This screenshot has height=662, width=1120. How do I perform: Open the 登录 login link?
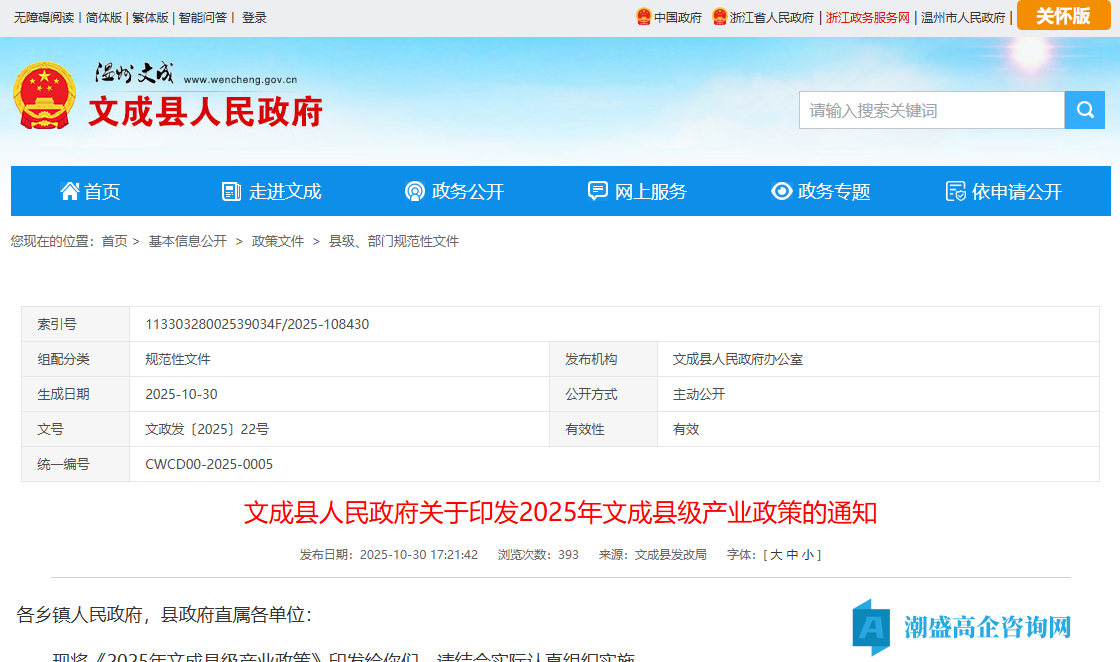click(254, 16)
